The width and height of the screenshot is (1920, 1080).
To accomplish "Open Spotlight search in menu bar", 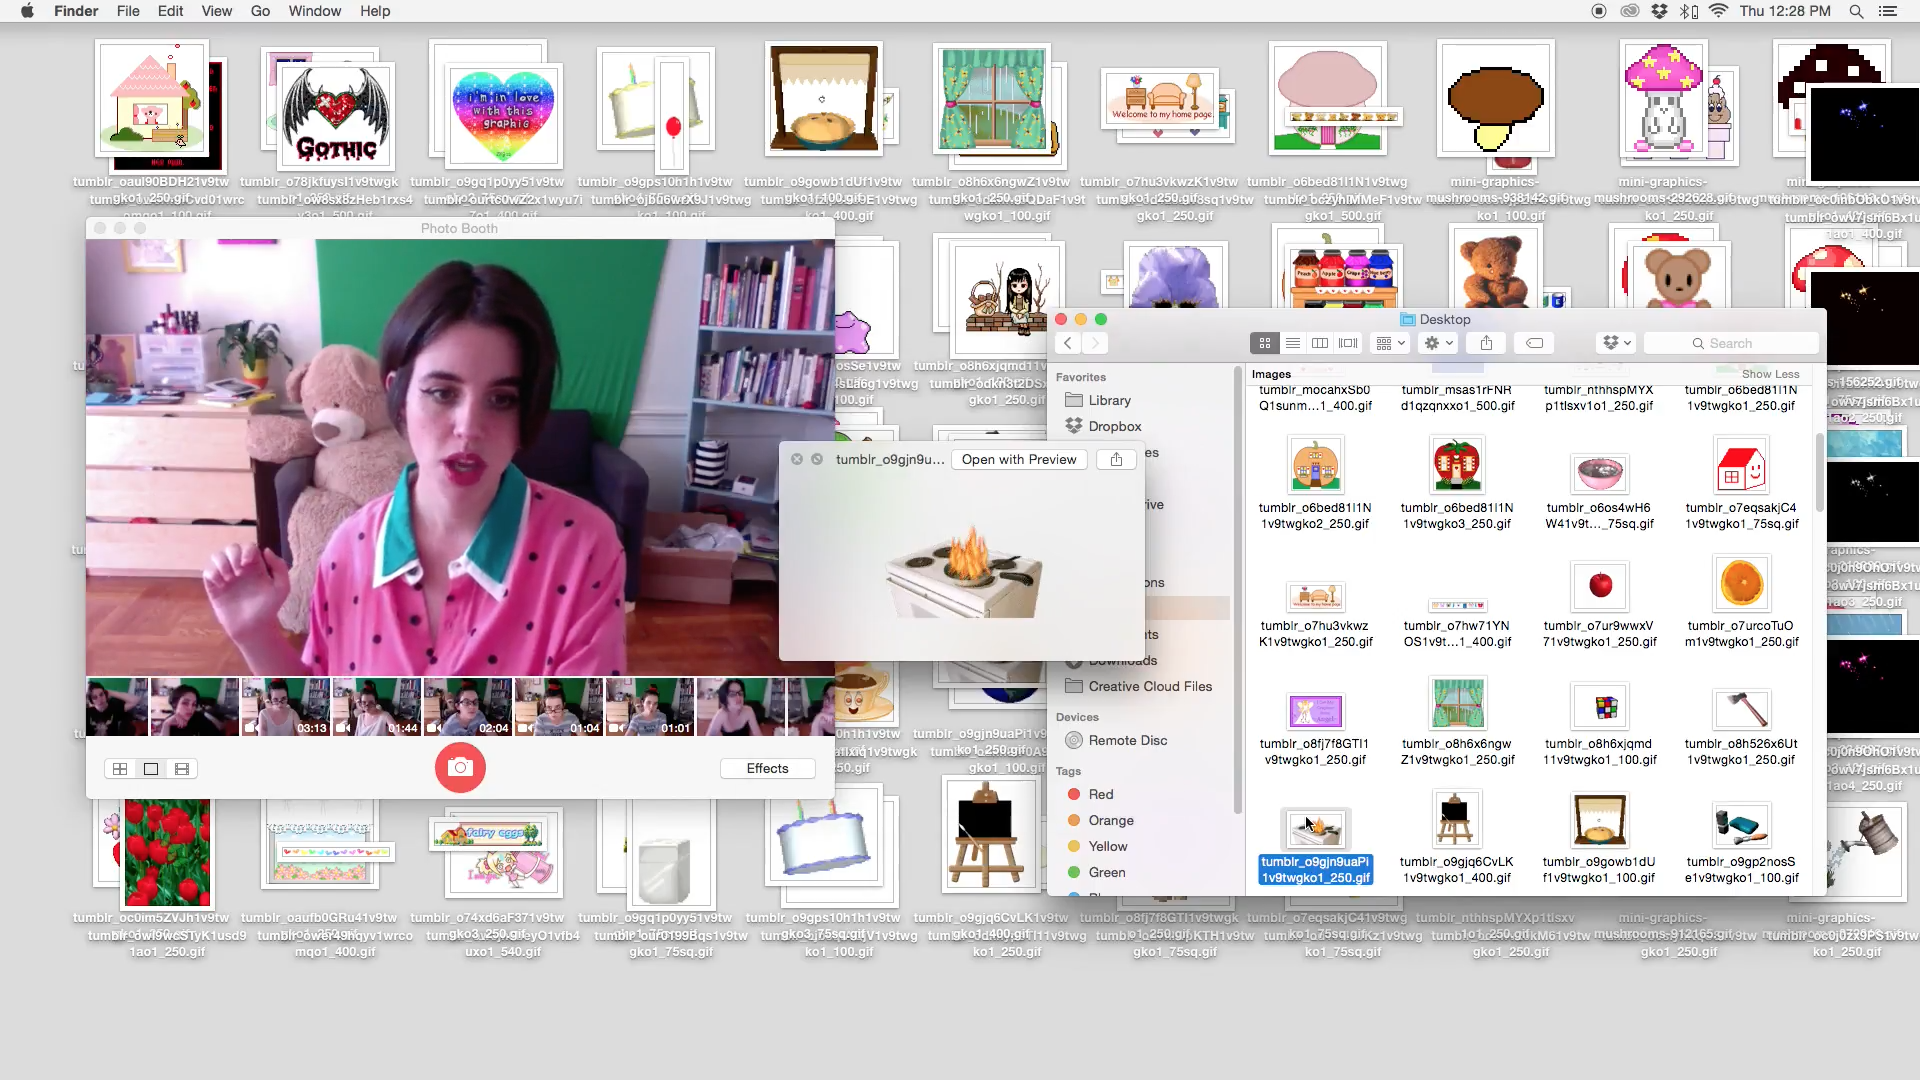I will tap(1856, 11).
